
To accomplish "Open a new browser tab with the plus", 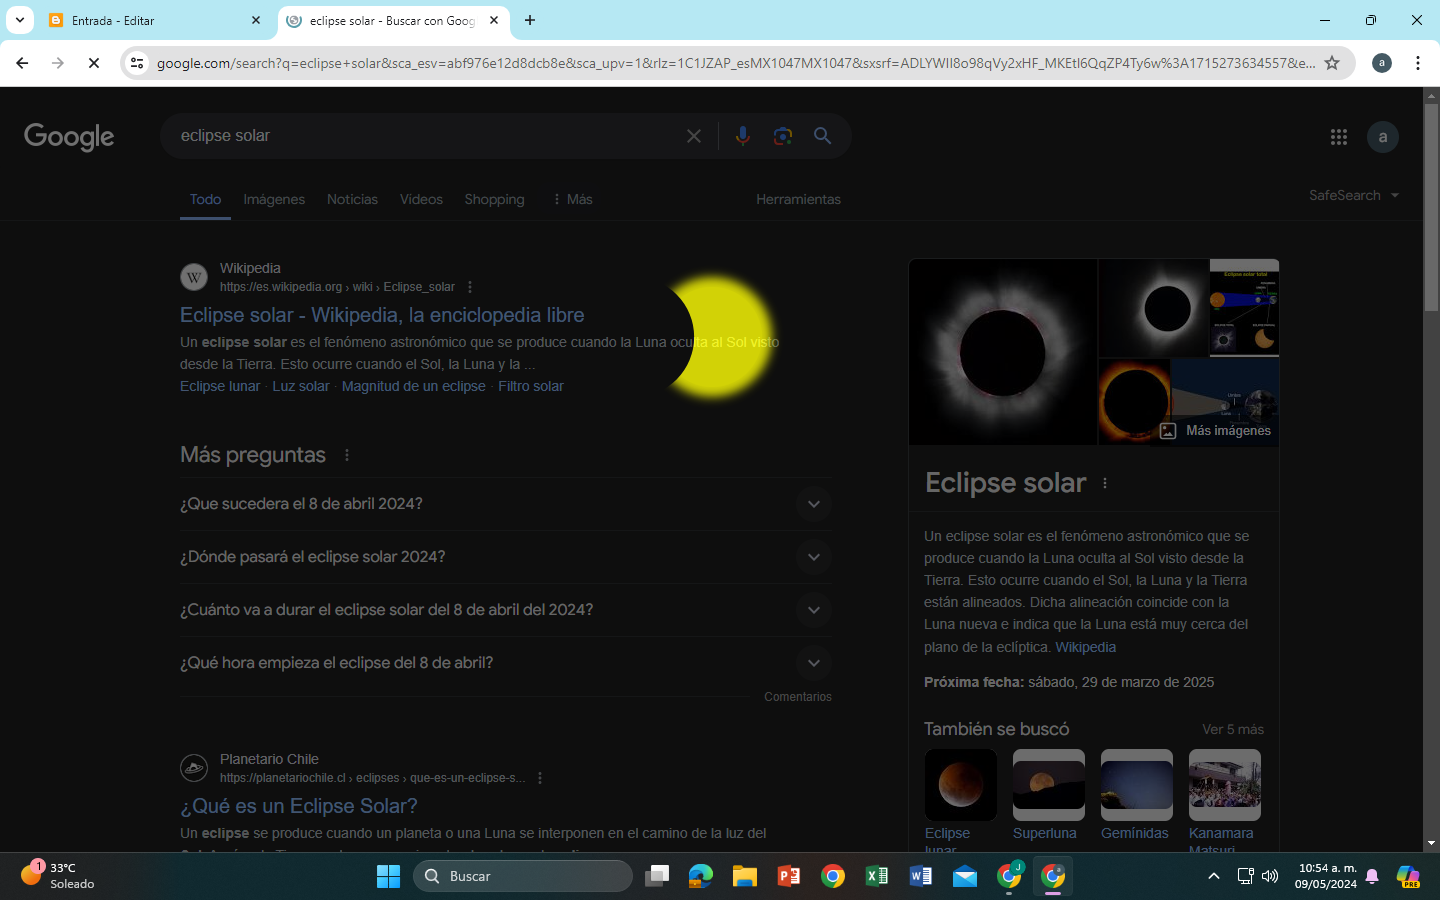I will (x=530, y=20).
